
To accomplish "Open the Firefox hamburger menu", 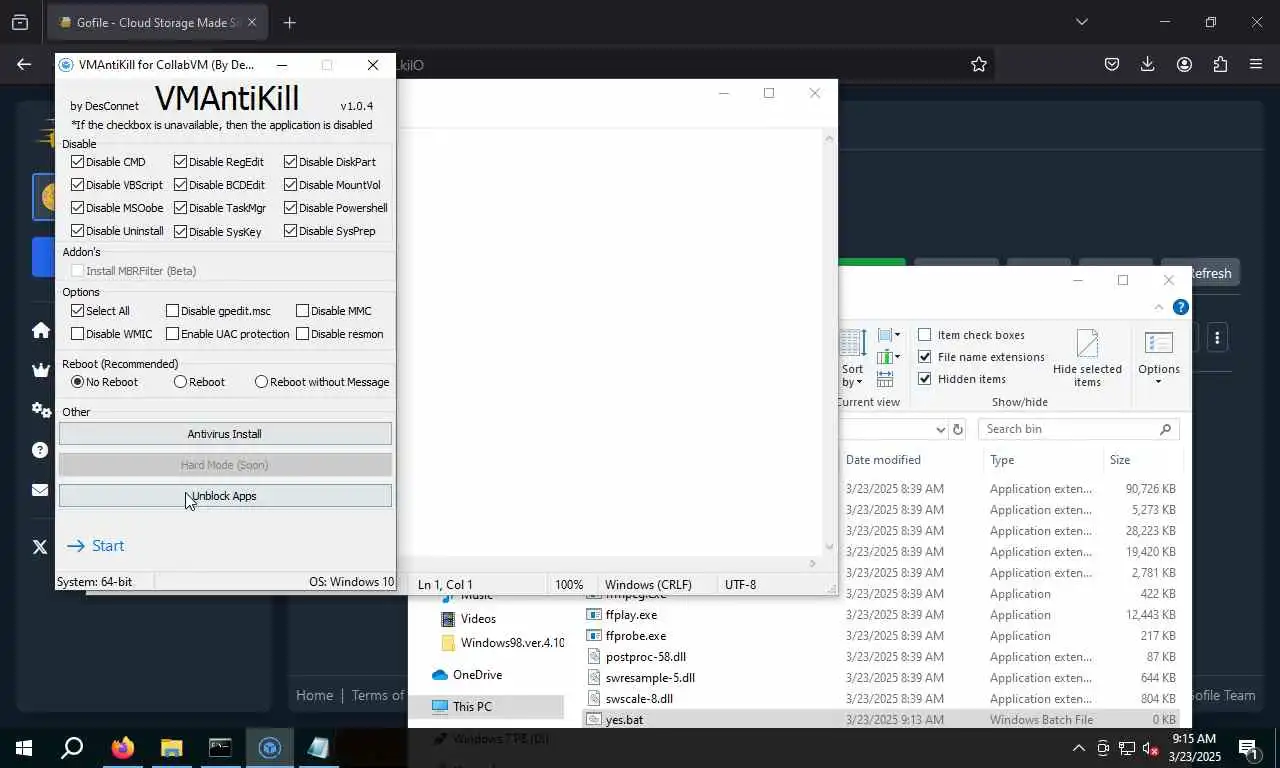I will [x=1256, y=64].
